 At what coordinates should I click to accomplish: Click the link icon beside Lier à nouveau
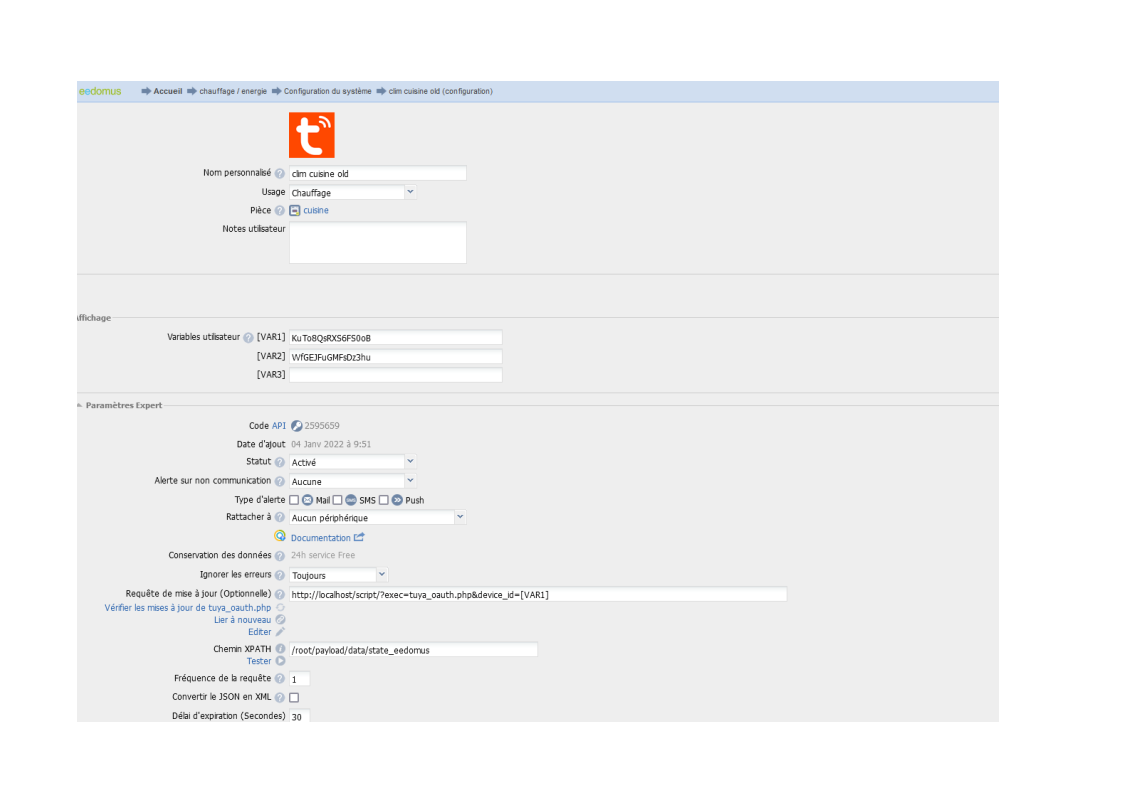(280, 620)
